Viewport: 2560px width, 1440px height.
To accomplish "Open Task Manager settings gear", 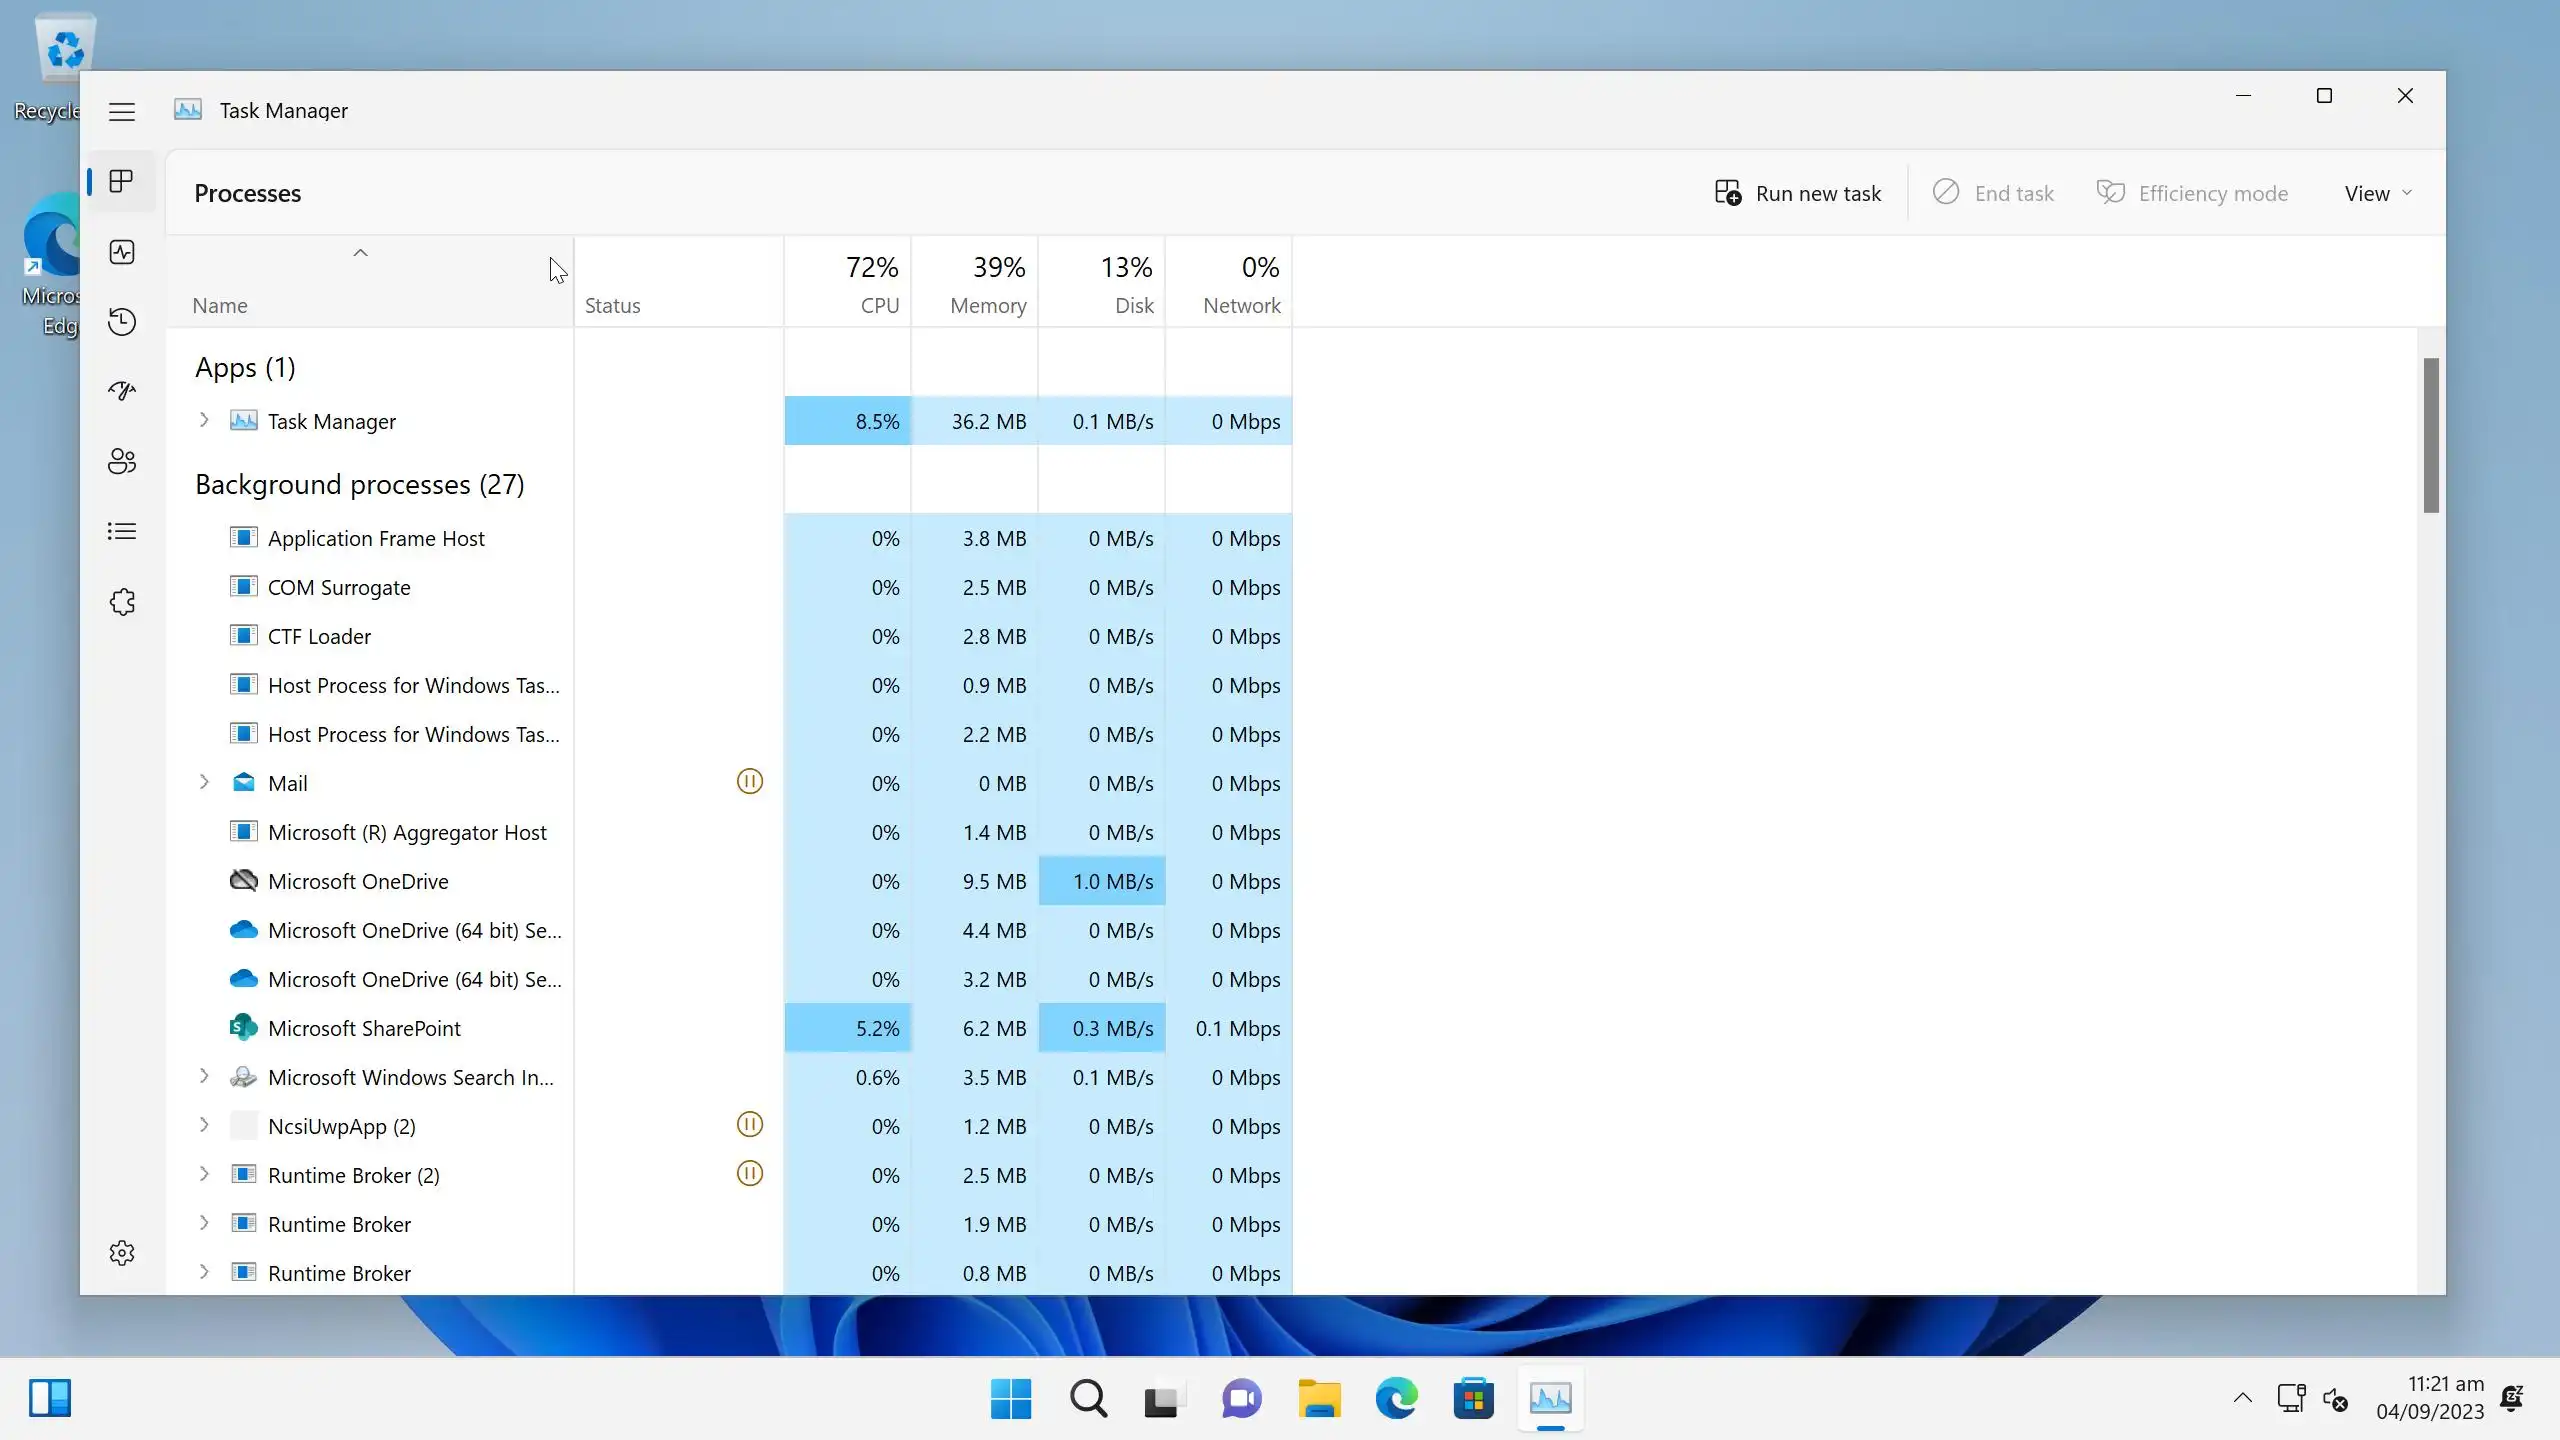I will coord(122,1253).
